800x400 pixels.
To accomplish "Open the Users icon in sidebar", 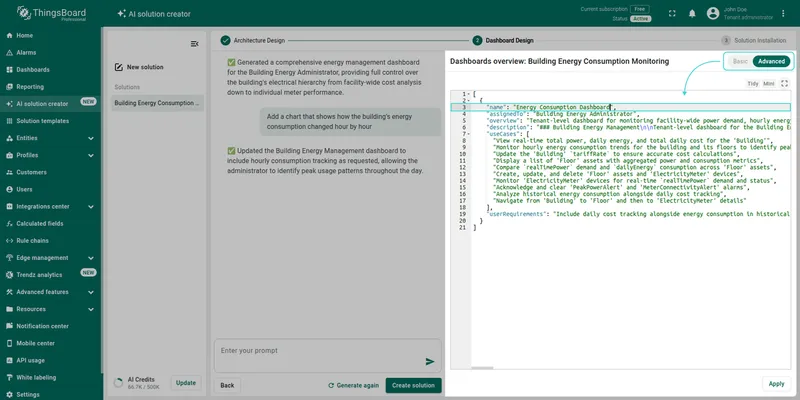I will 9,189.
